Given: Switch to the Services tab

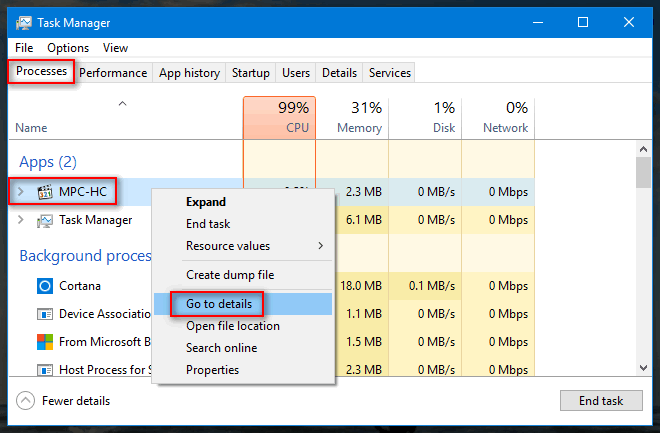Looking at the screenshot, I should 390,73.
